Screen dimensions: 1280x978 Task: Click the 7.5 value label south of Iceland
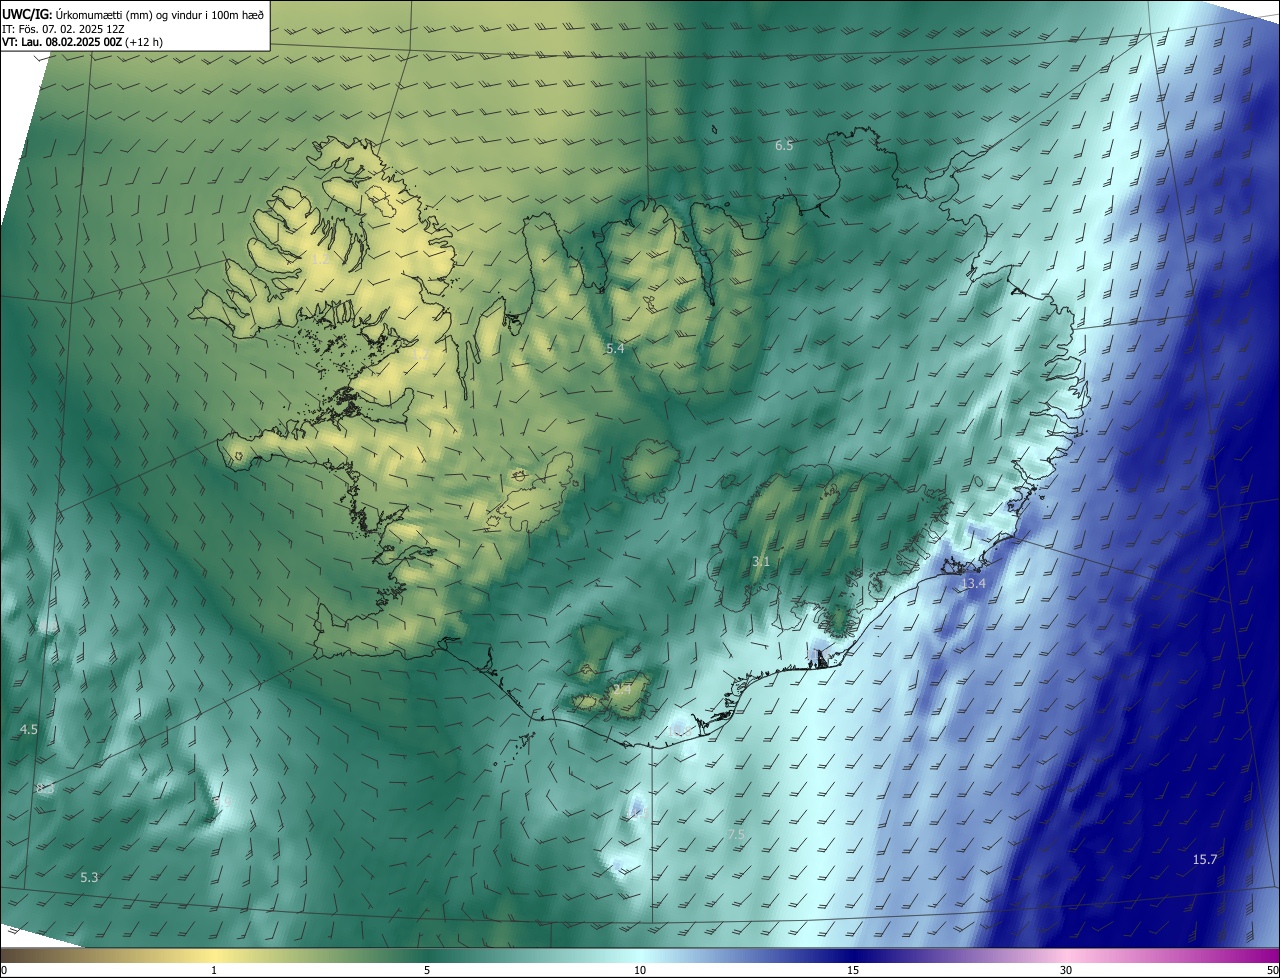pyautogui.click(x=735, y=835)
